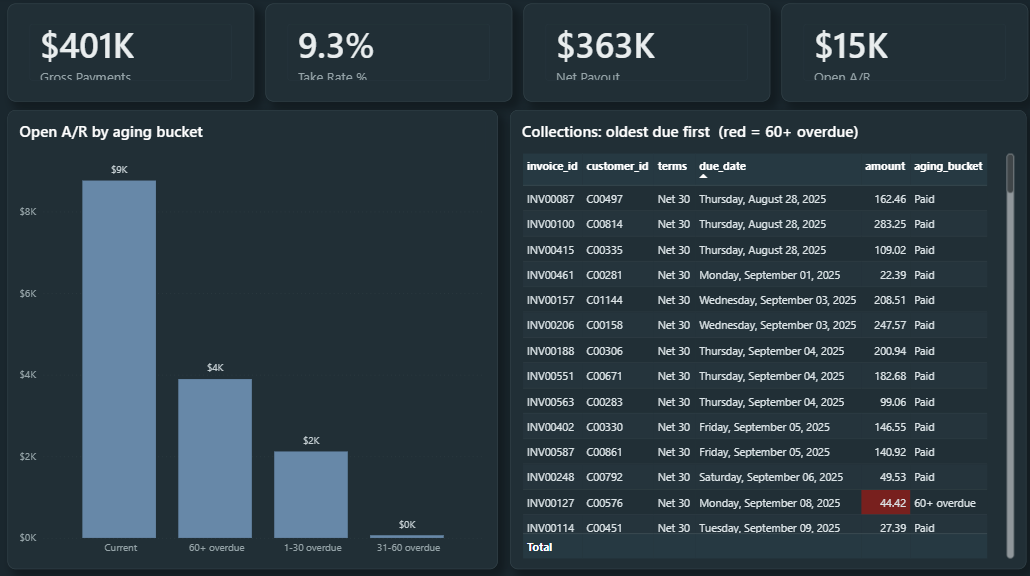Click the Monday, September 01, 2025 date
Viewport: 1030px width, 576px height.
point(769,275)
